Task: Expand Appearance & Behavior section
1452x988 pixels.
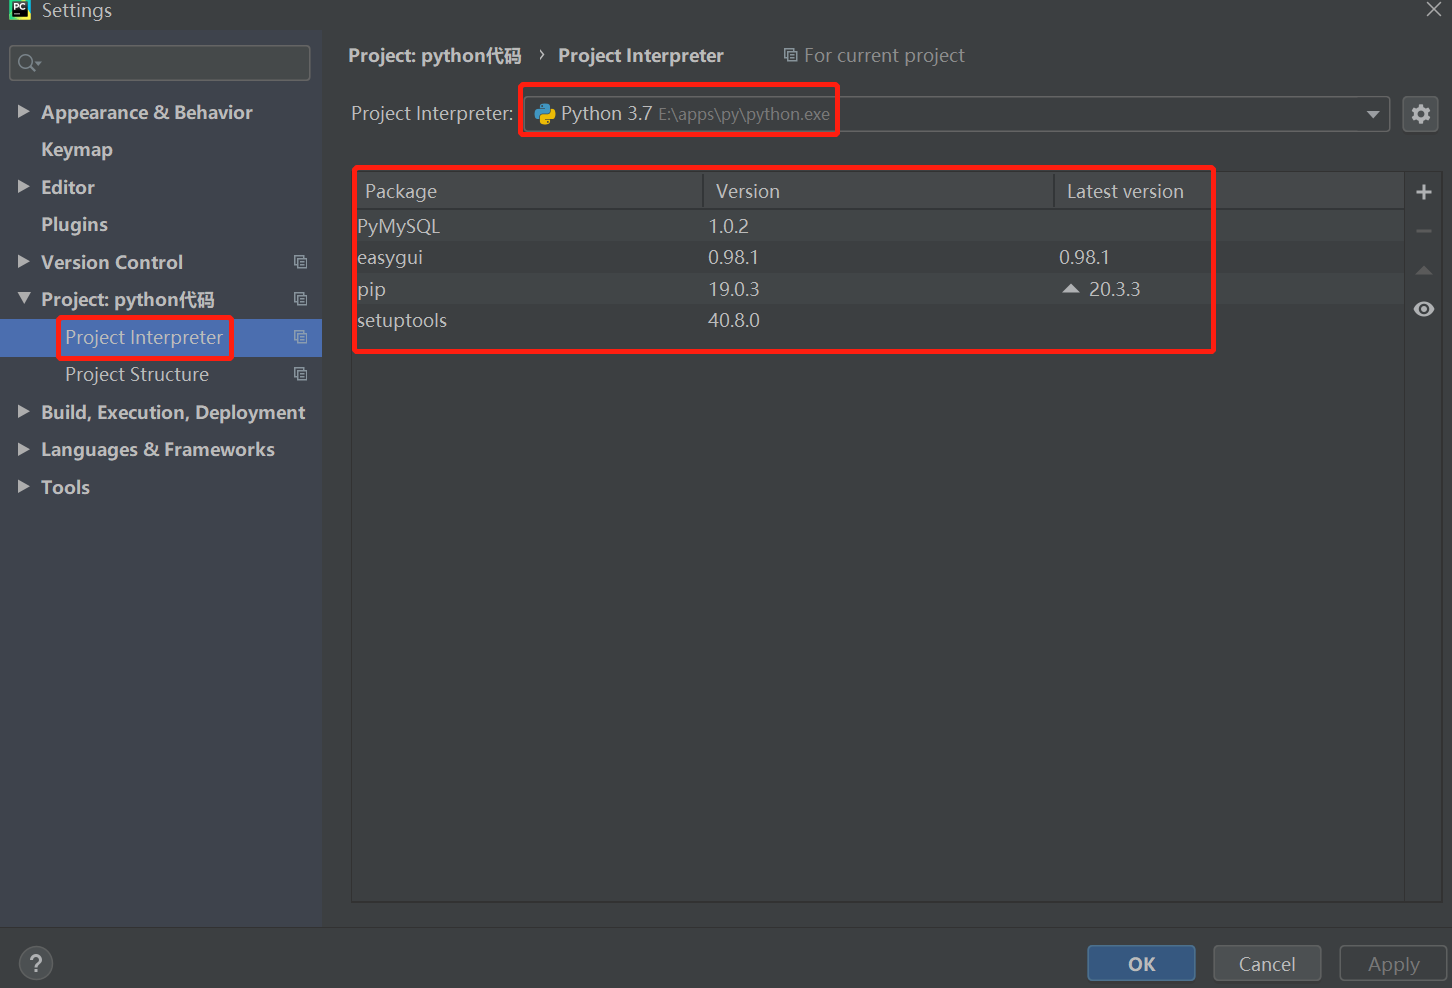Action: [x=23, y=112]
